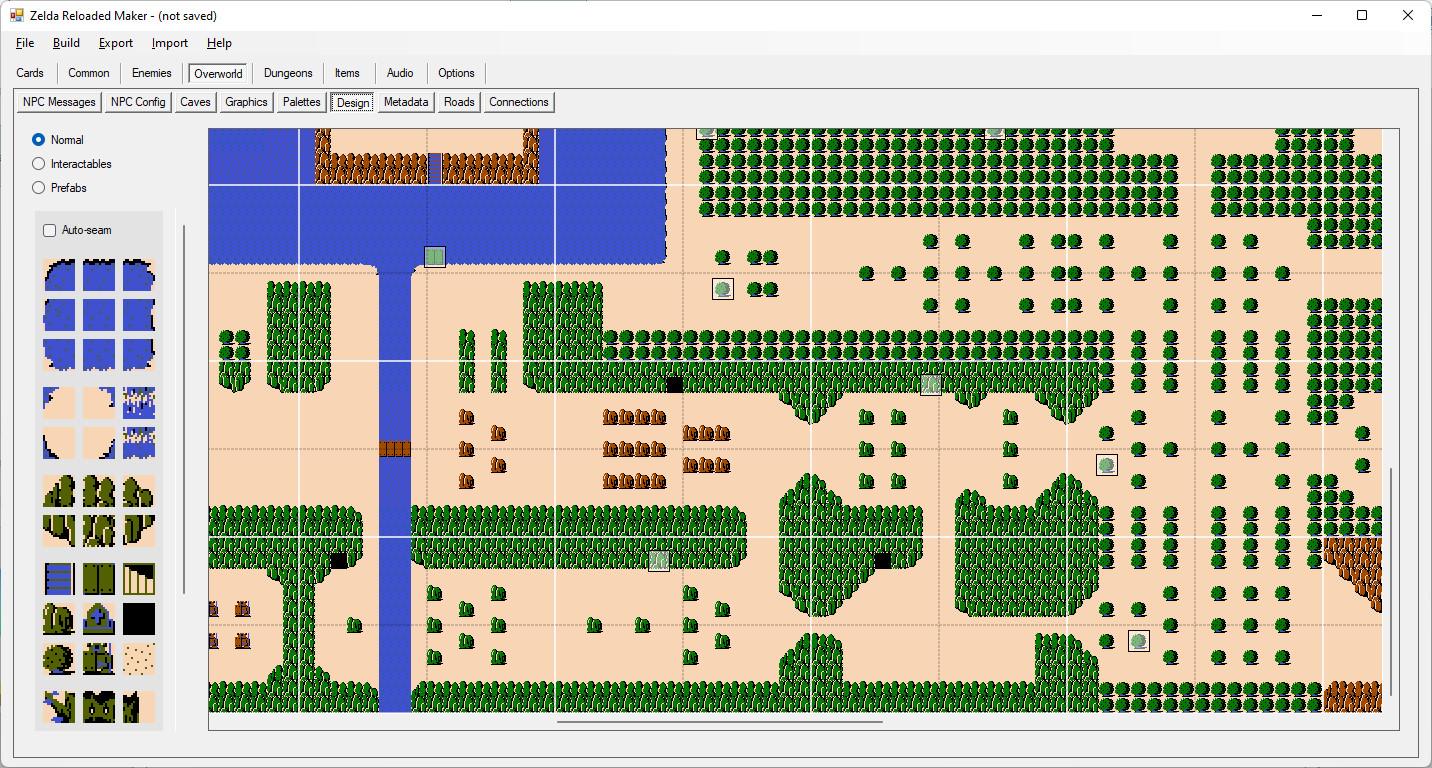This screenshot has height=768, width=1432.
Task: Open the Build menu
Action: point(67,43)
